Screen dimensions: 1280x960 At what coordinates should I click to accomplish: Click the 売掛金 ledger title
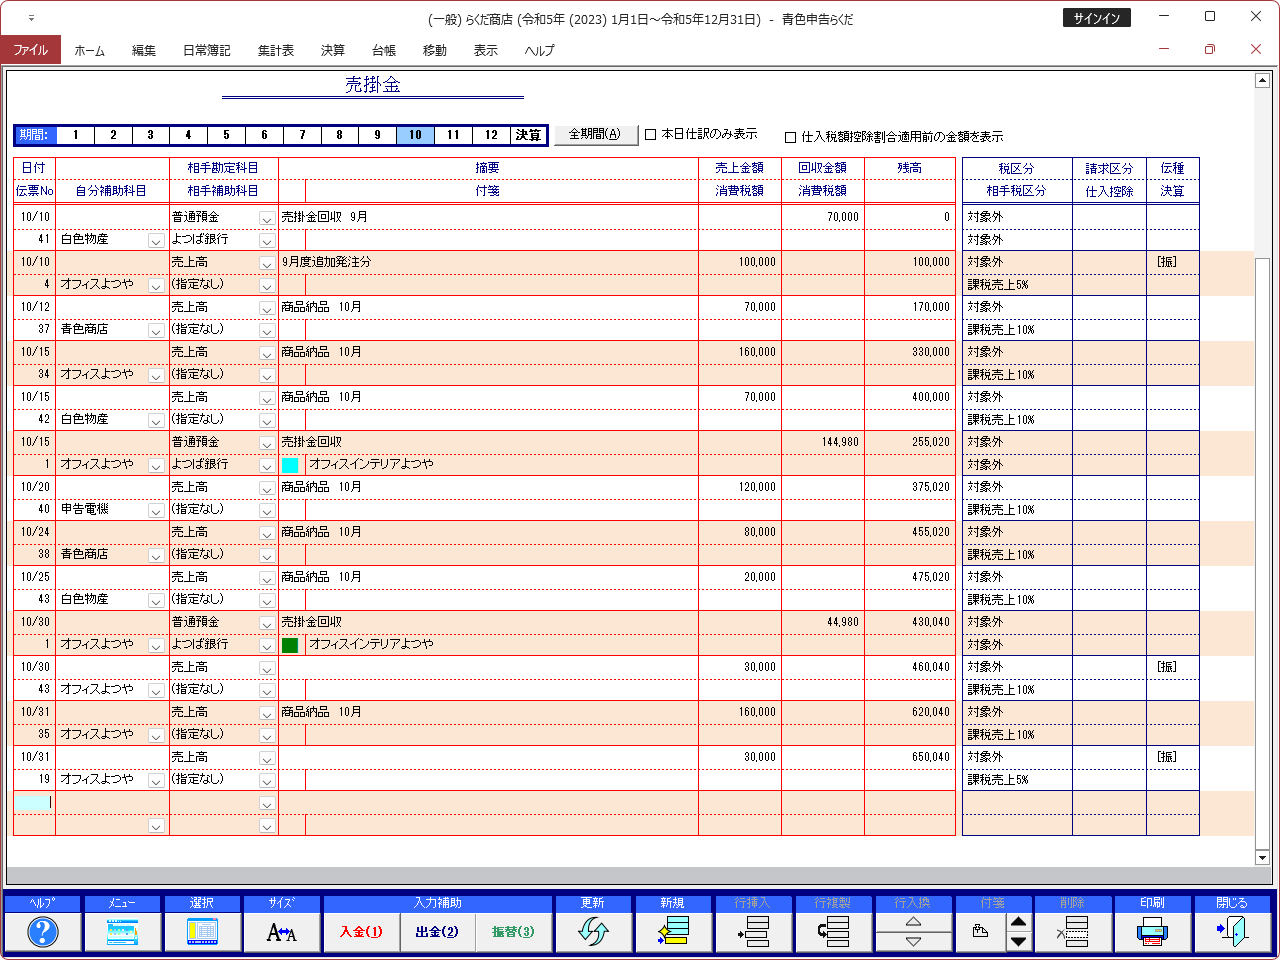(x=373, y=85)
